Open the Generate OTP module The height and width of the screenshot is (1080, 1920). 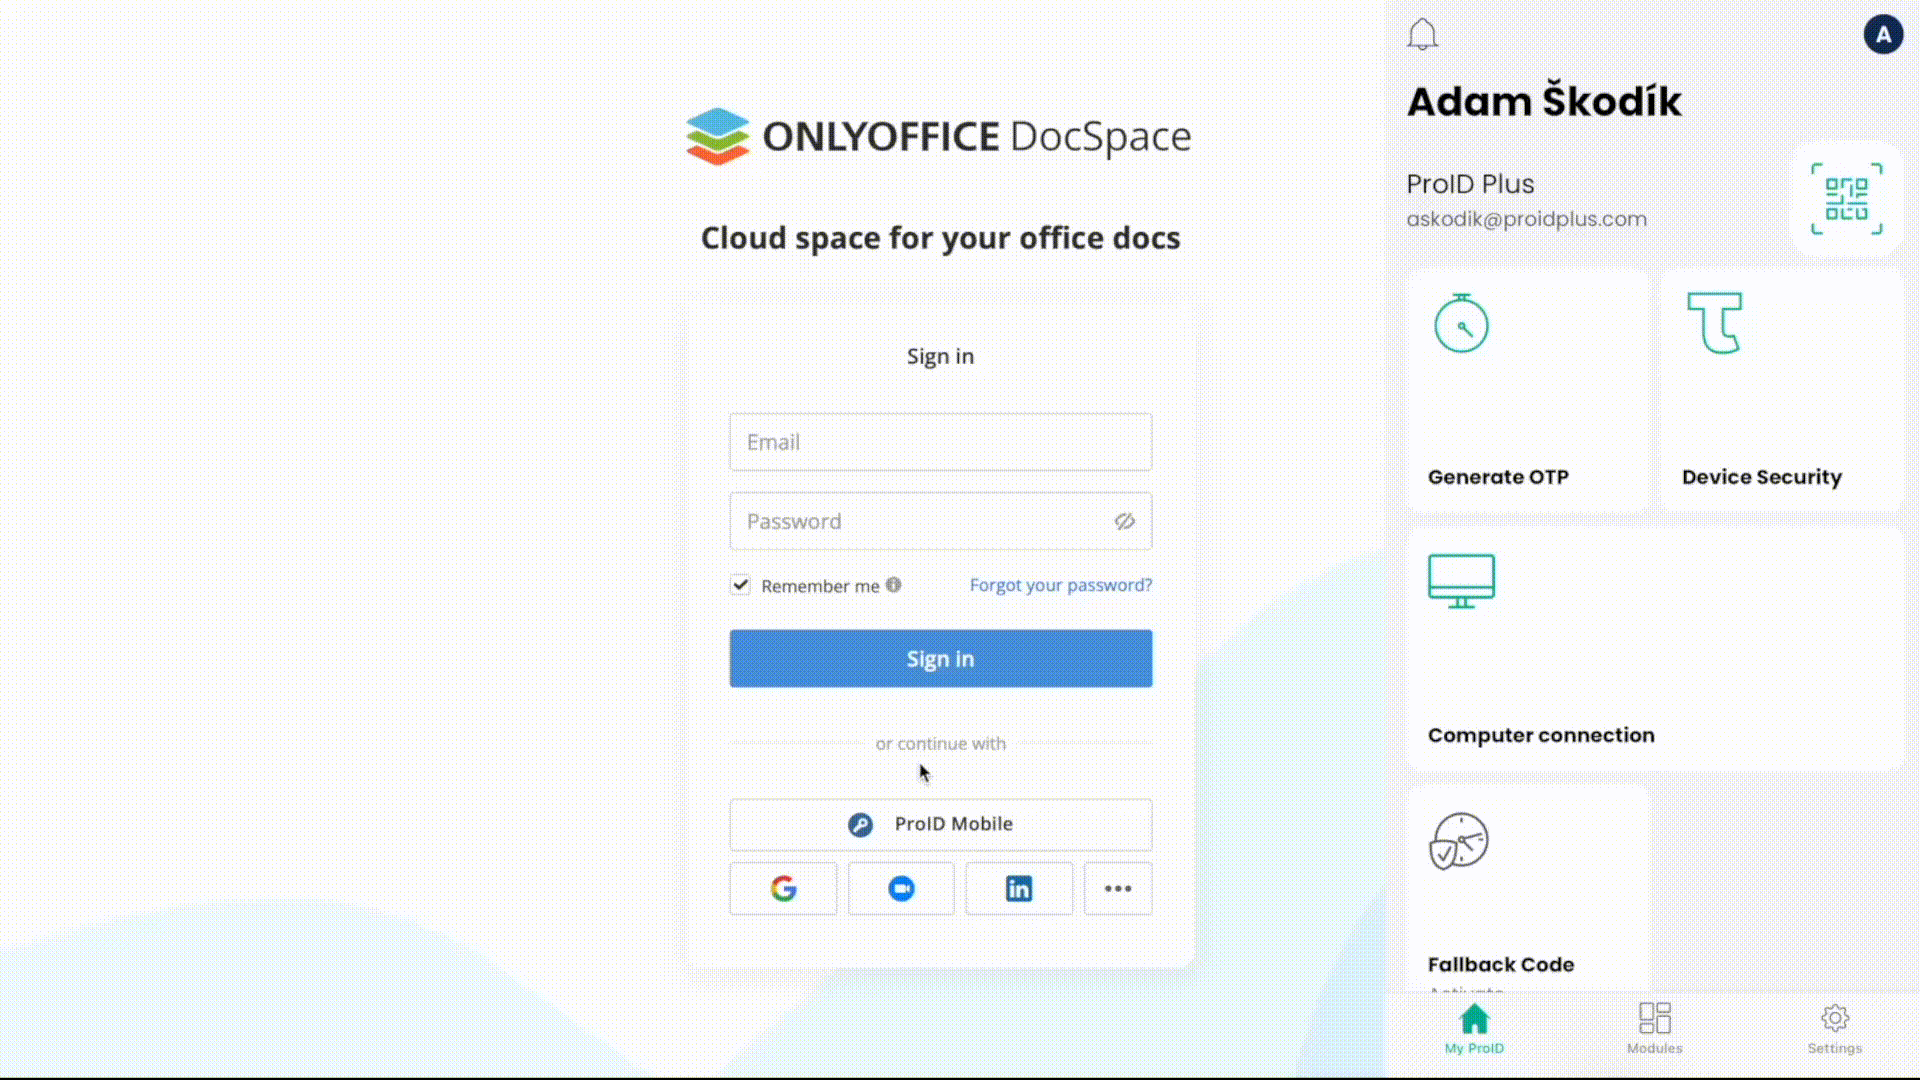point(1527,390)
